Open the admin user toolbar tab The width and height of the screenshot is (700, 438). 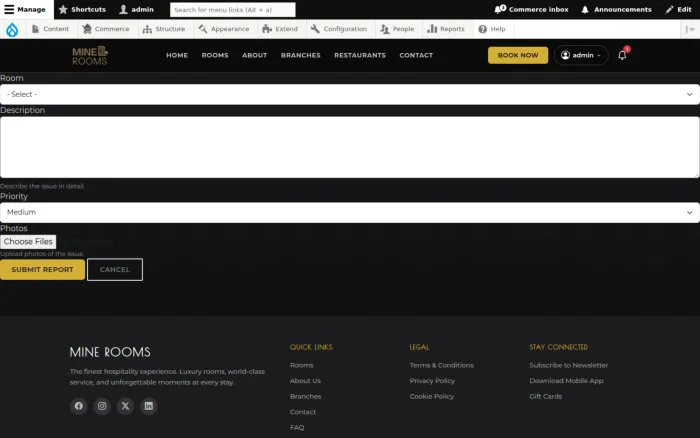(x=137, y=9)
